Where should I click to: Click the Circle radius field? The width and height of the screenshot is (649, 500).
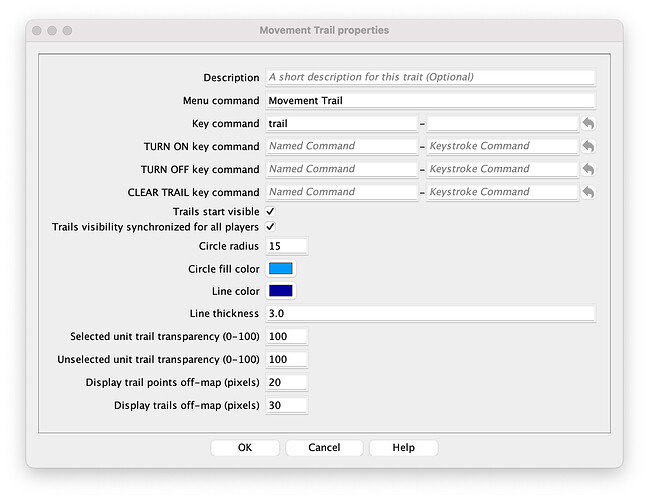[x=287, y=246]
